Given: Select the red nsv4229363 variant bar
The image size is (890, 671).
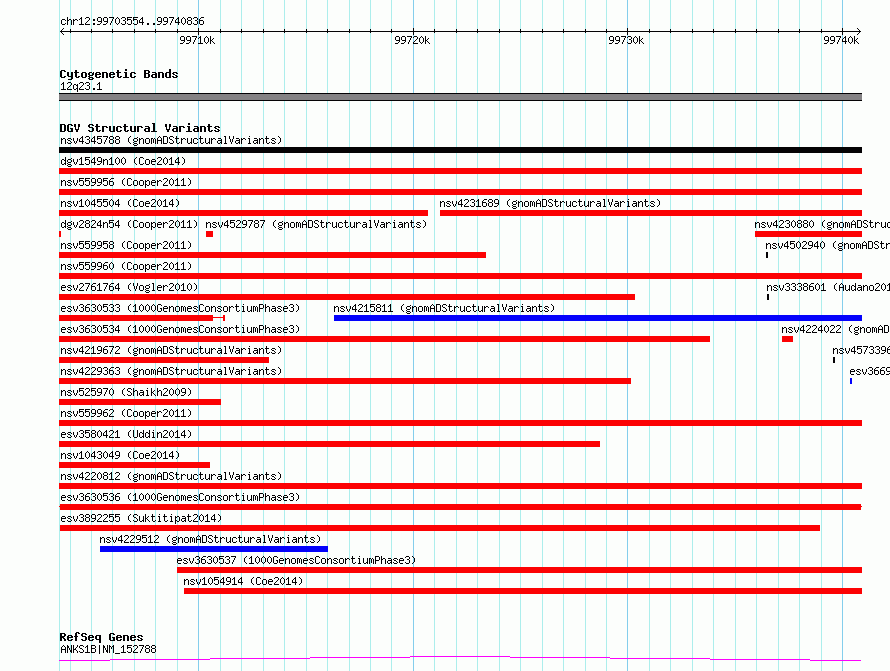Looking at the screenshot, I should [345, 381].
